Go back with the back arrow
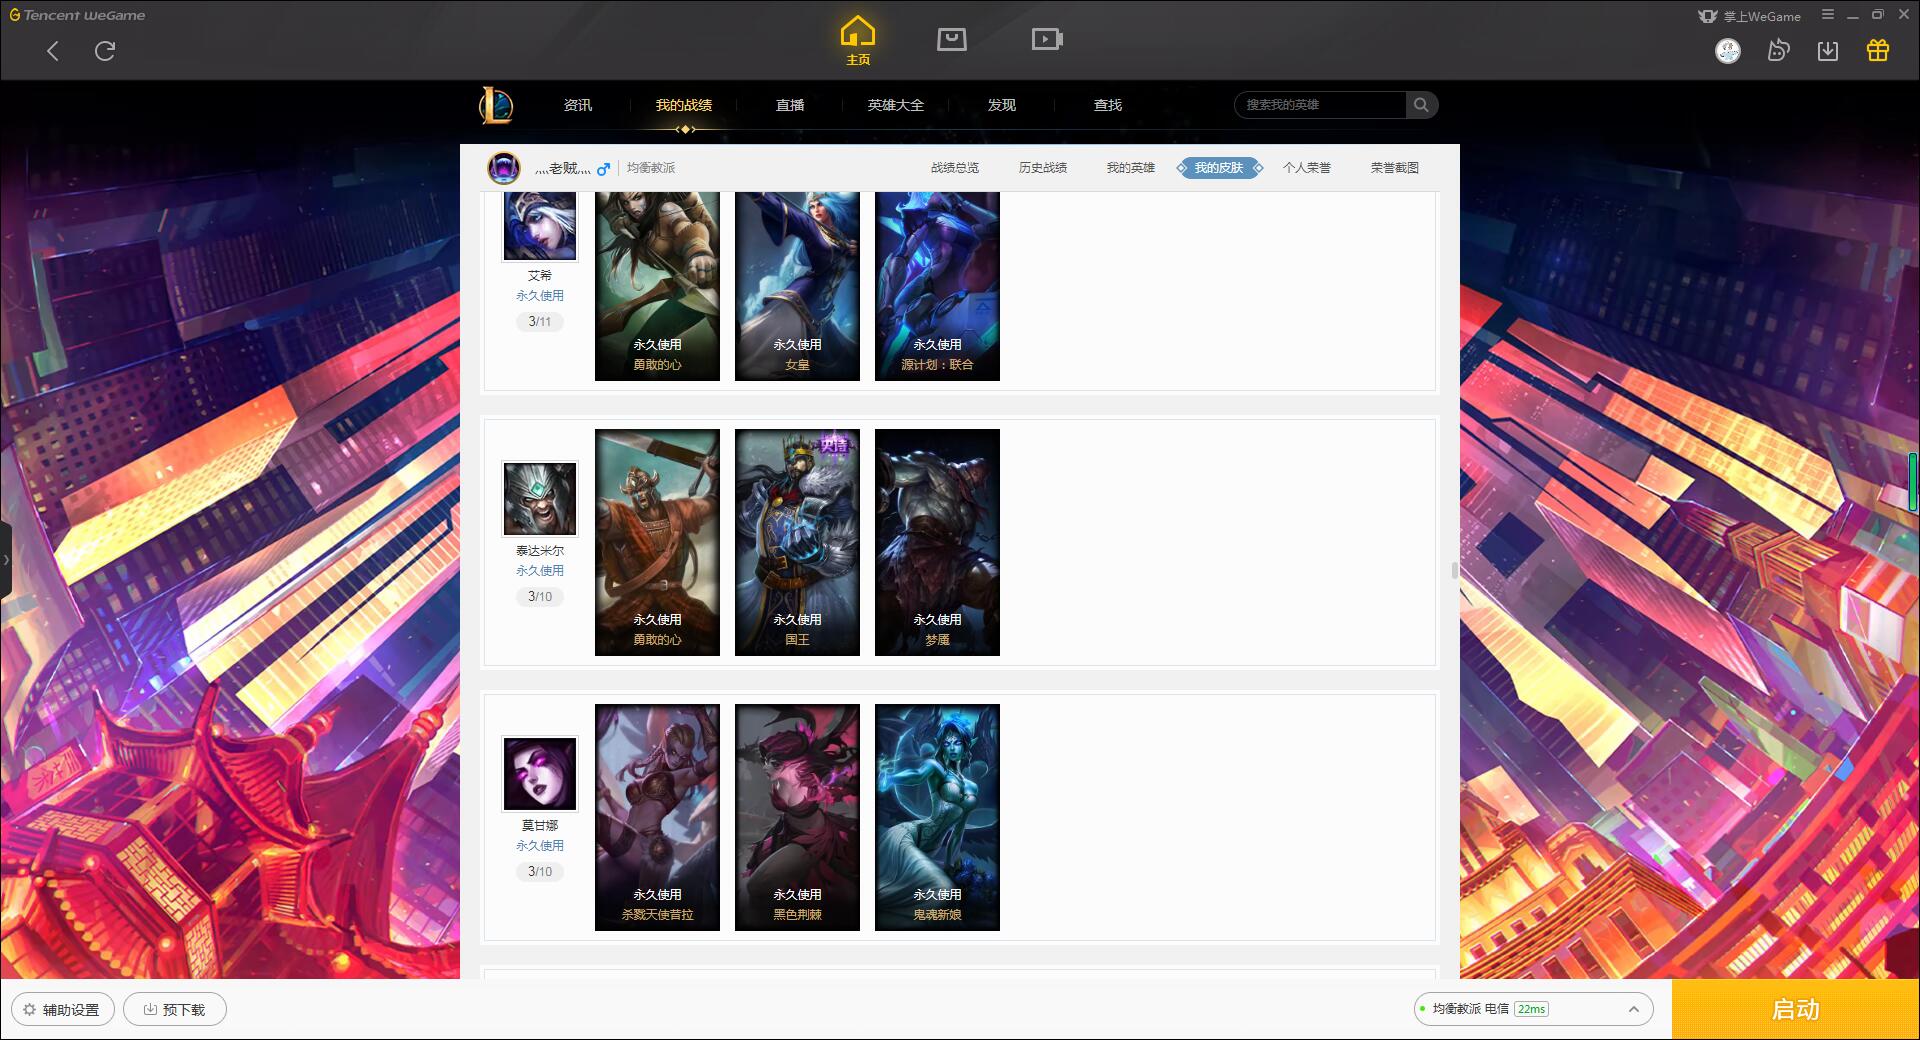Image resolution: width=1920 pixels, height=1040 pixels. pos(53,51)
